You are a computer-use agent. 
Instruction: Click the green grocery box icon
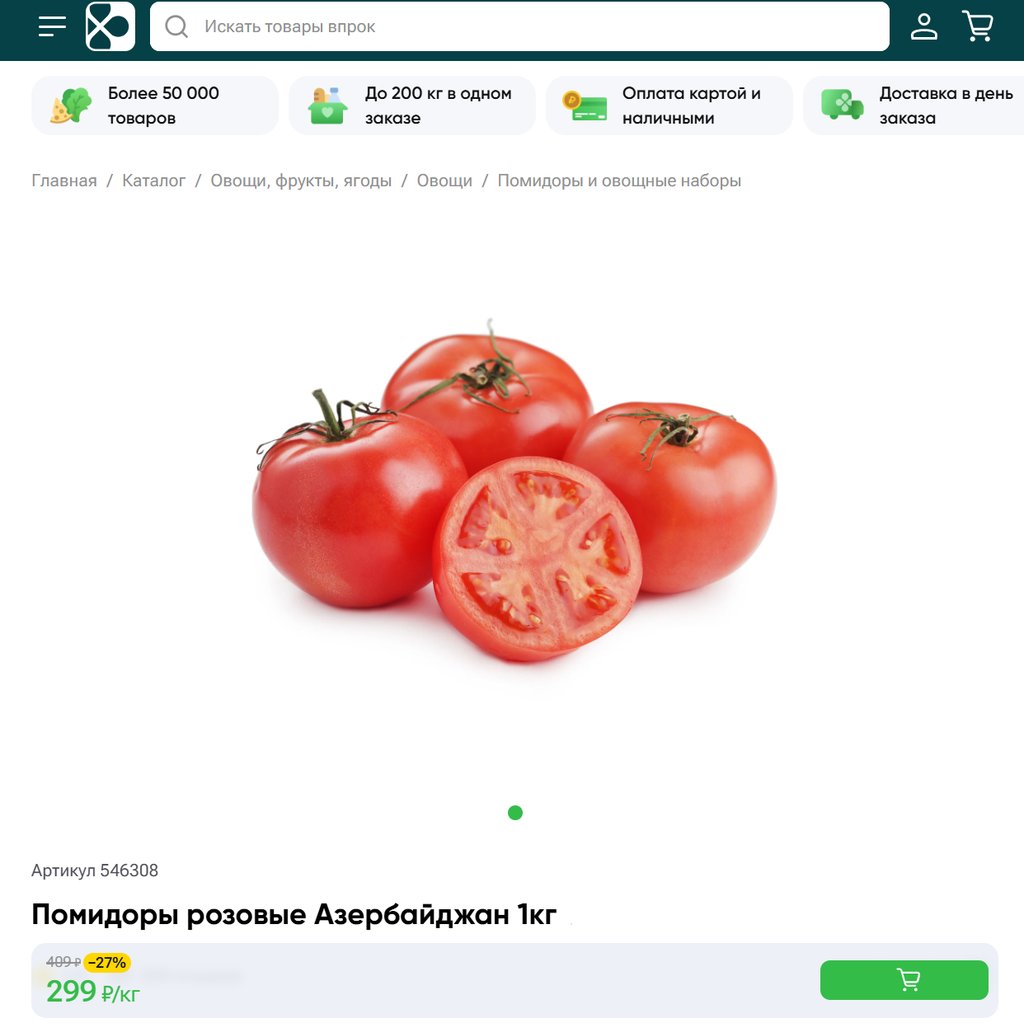click(x=327, y=105)
